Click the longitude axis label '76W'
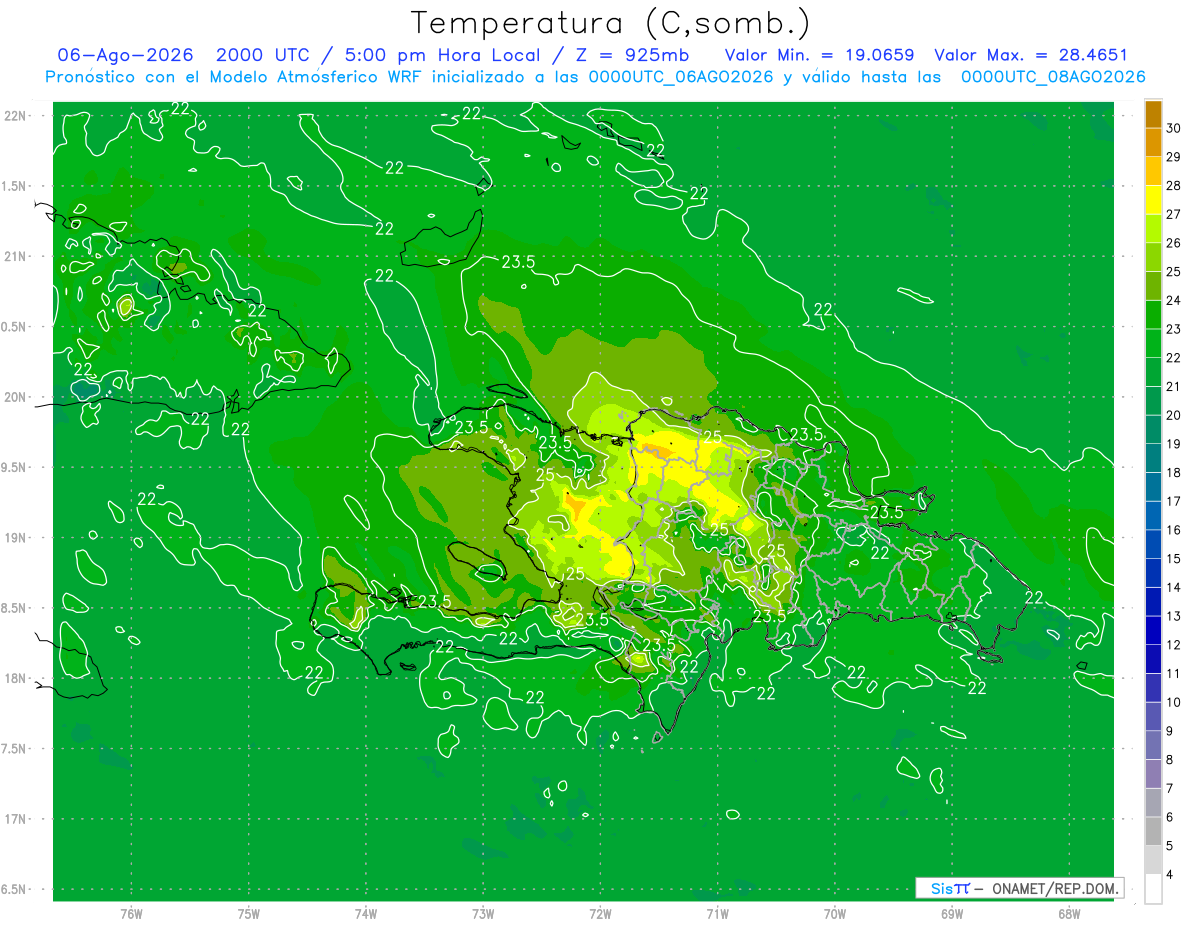Image resolution: width=1200 pixels, height=927 pixels. coord(131,914)
